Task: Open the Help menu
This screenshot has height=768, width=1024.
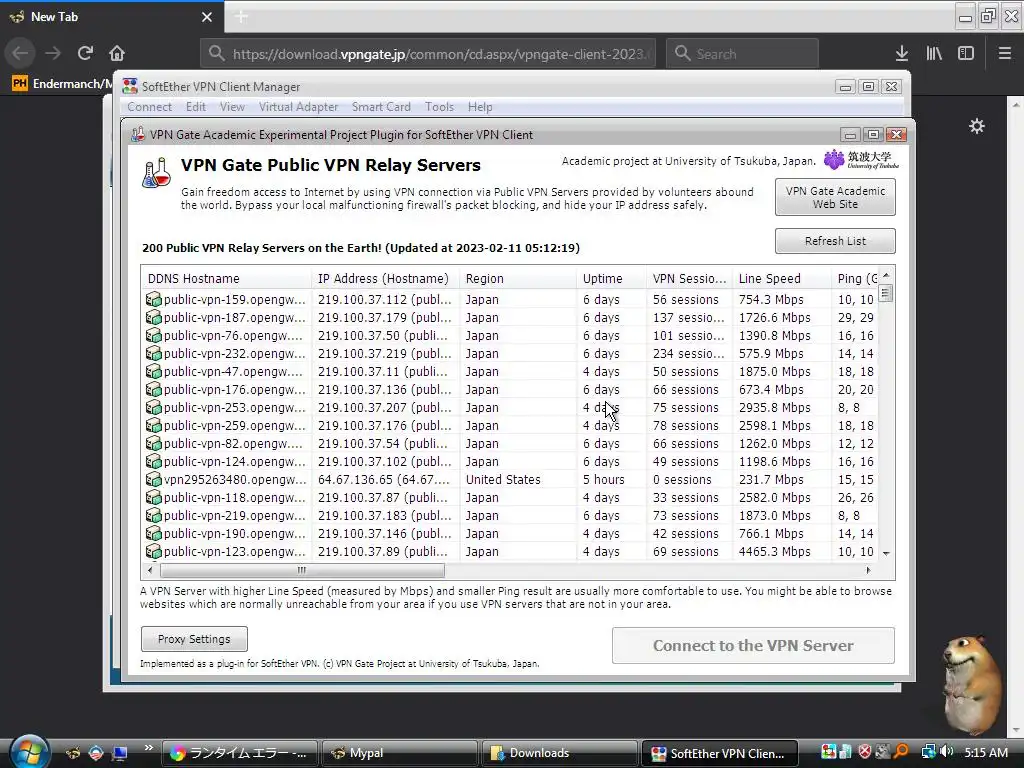Action: pos(480,107)
